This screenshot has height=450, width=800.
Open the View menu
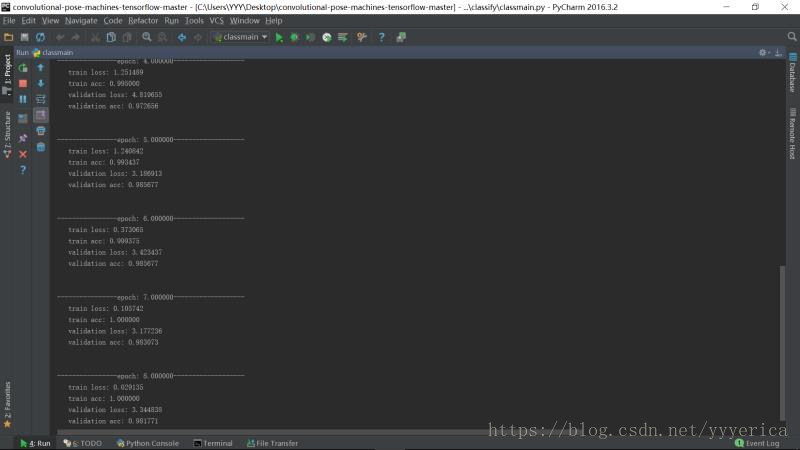tap(50, 21)
